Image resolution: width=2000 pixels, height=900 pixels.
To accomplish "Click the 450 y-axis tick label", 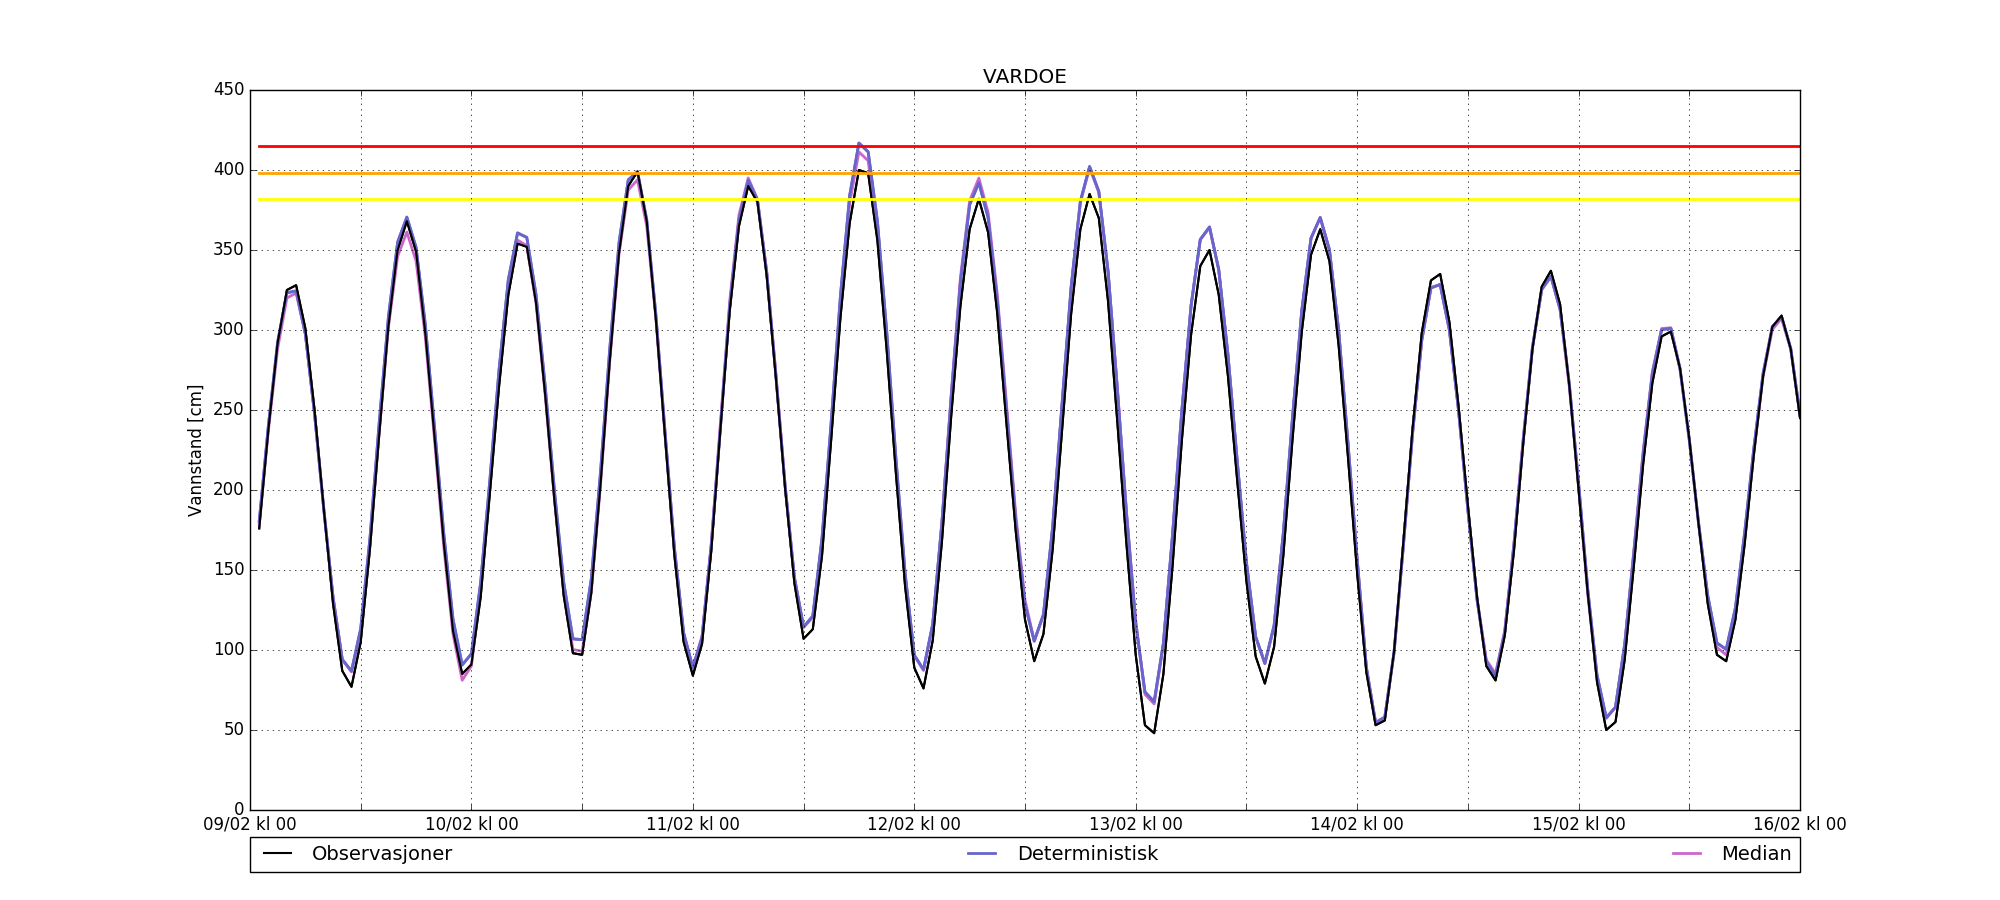I will [x=229, y=90].
